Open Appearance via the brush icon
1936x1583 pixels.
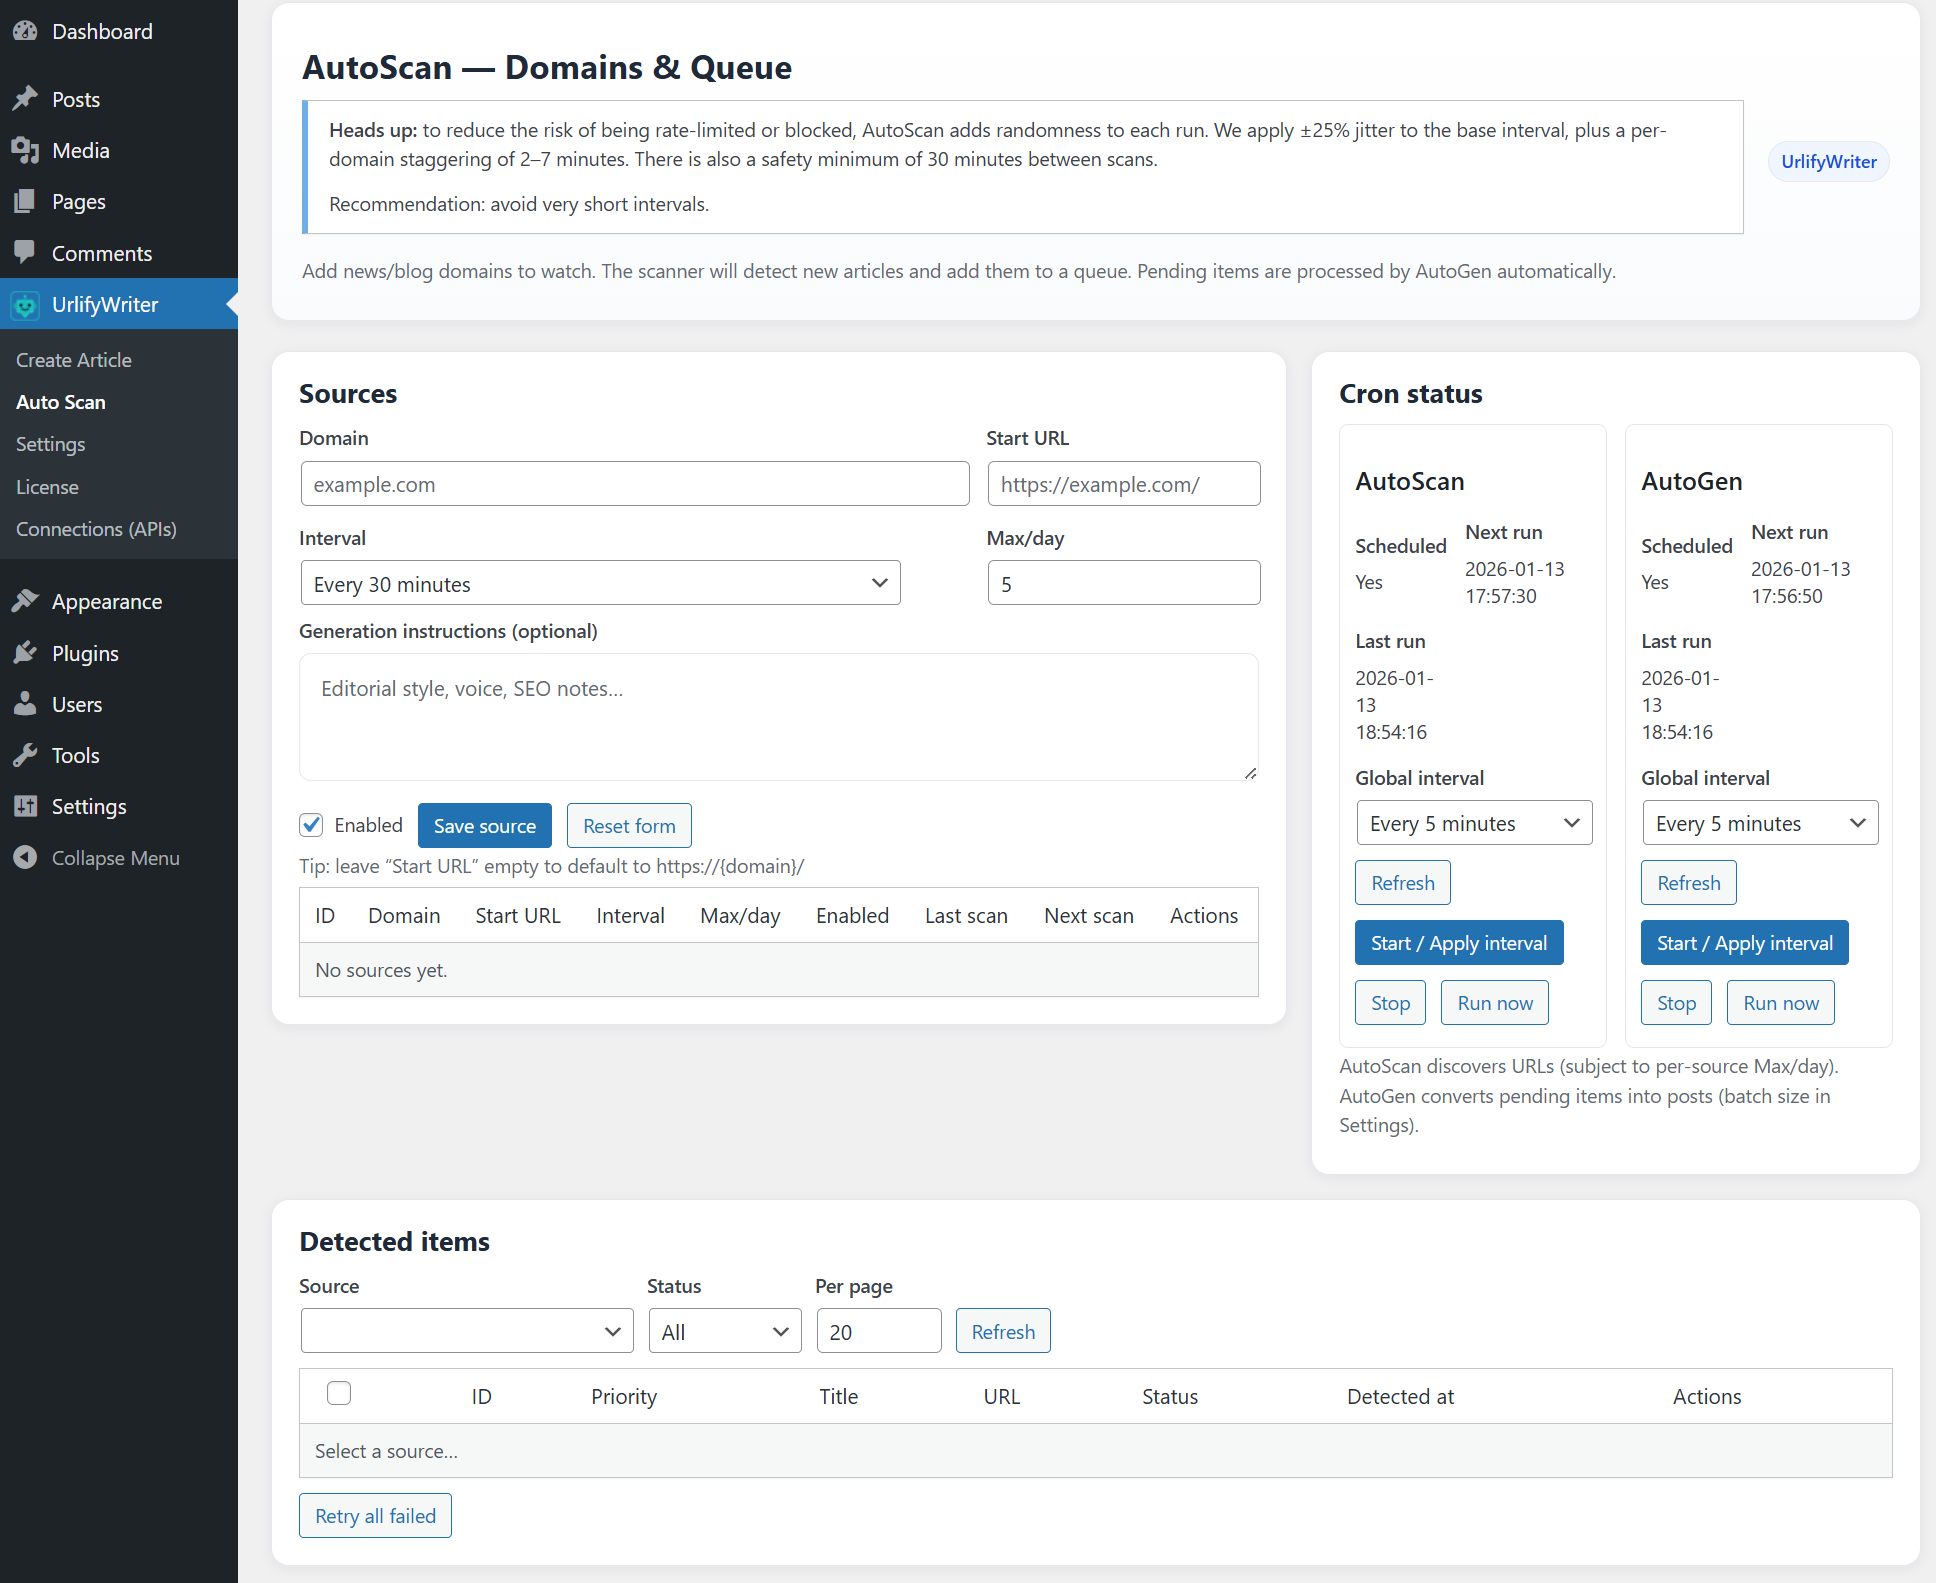(26, 600)
